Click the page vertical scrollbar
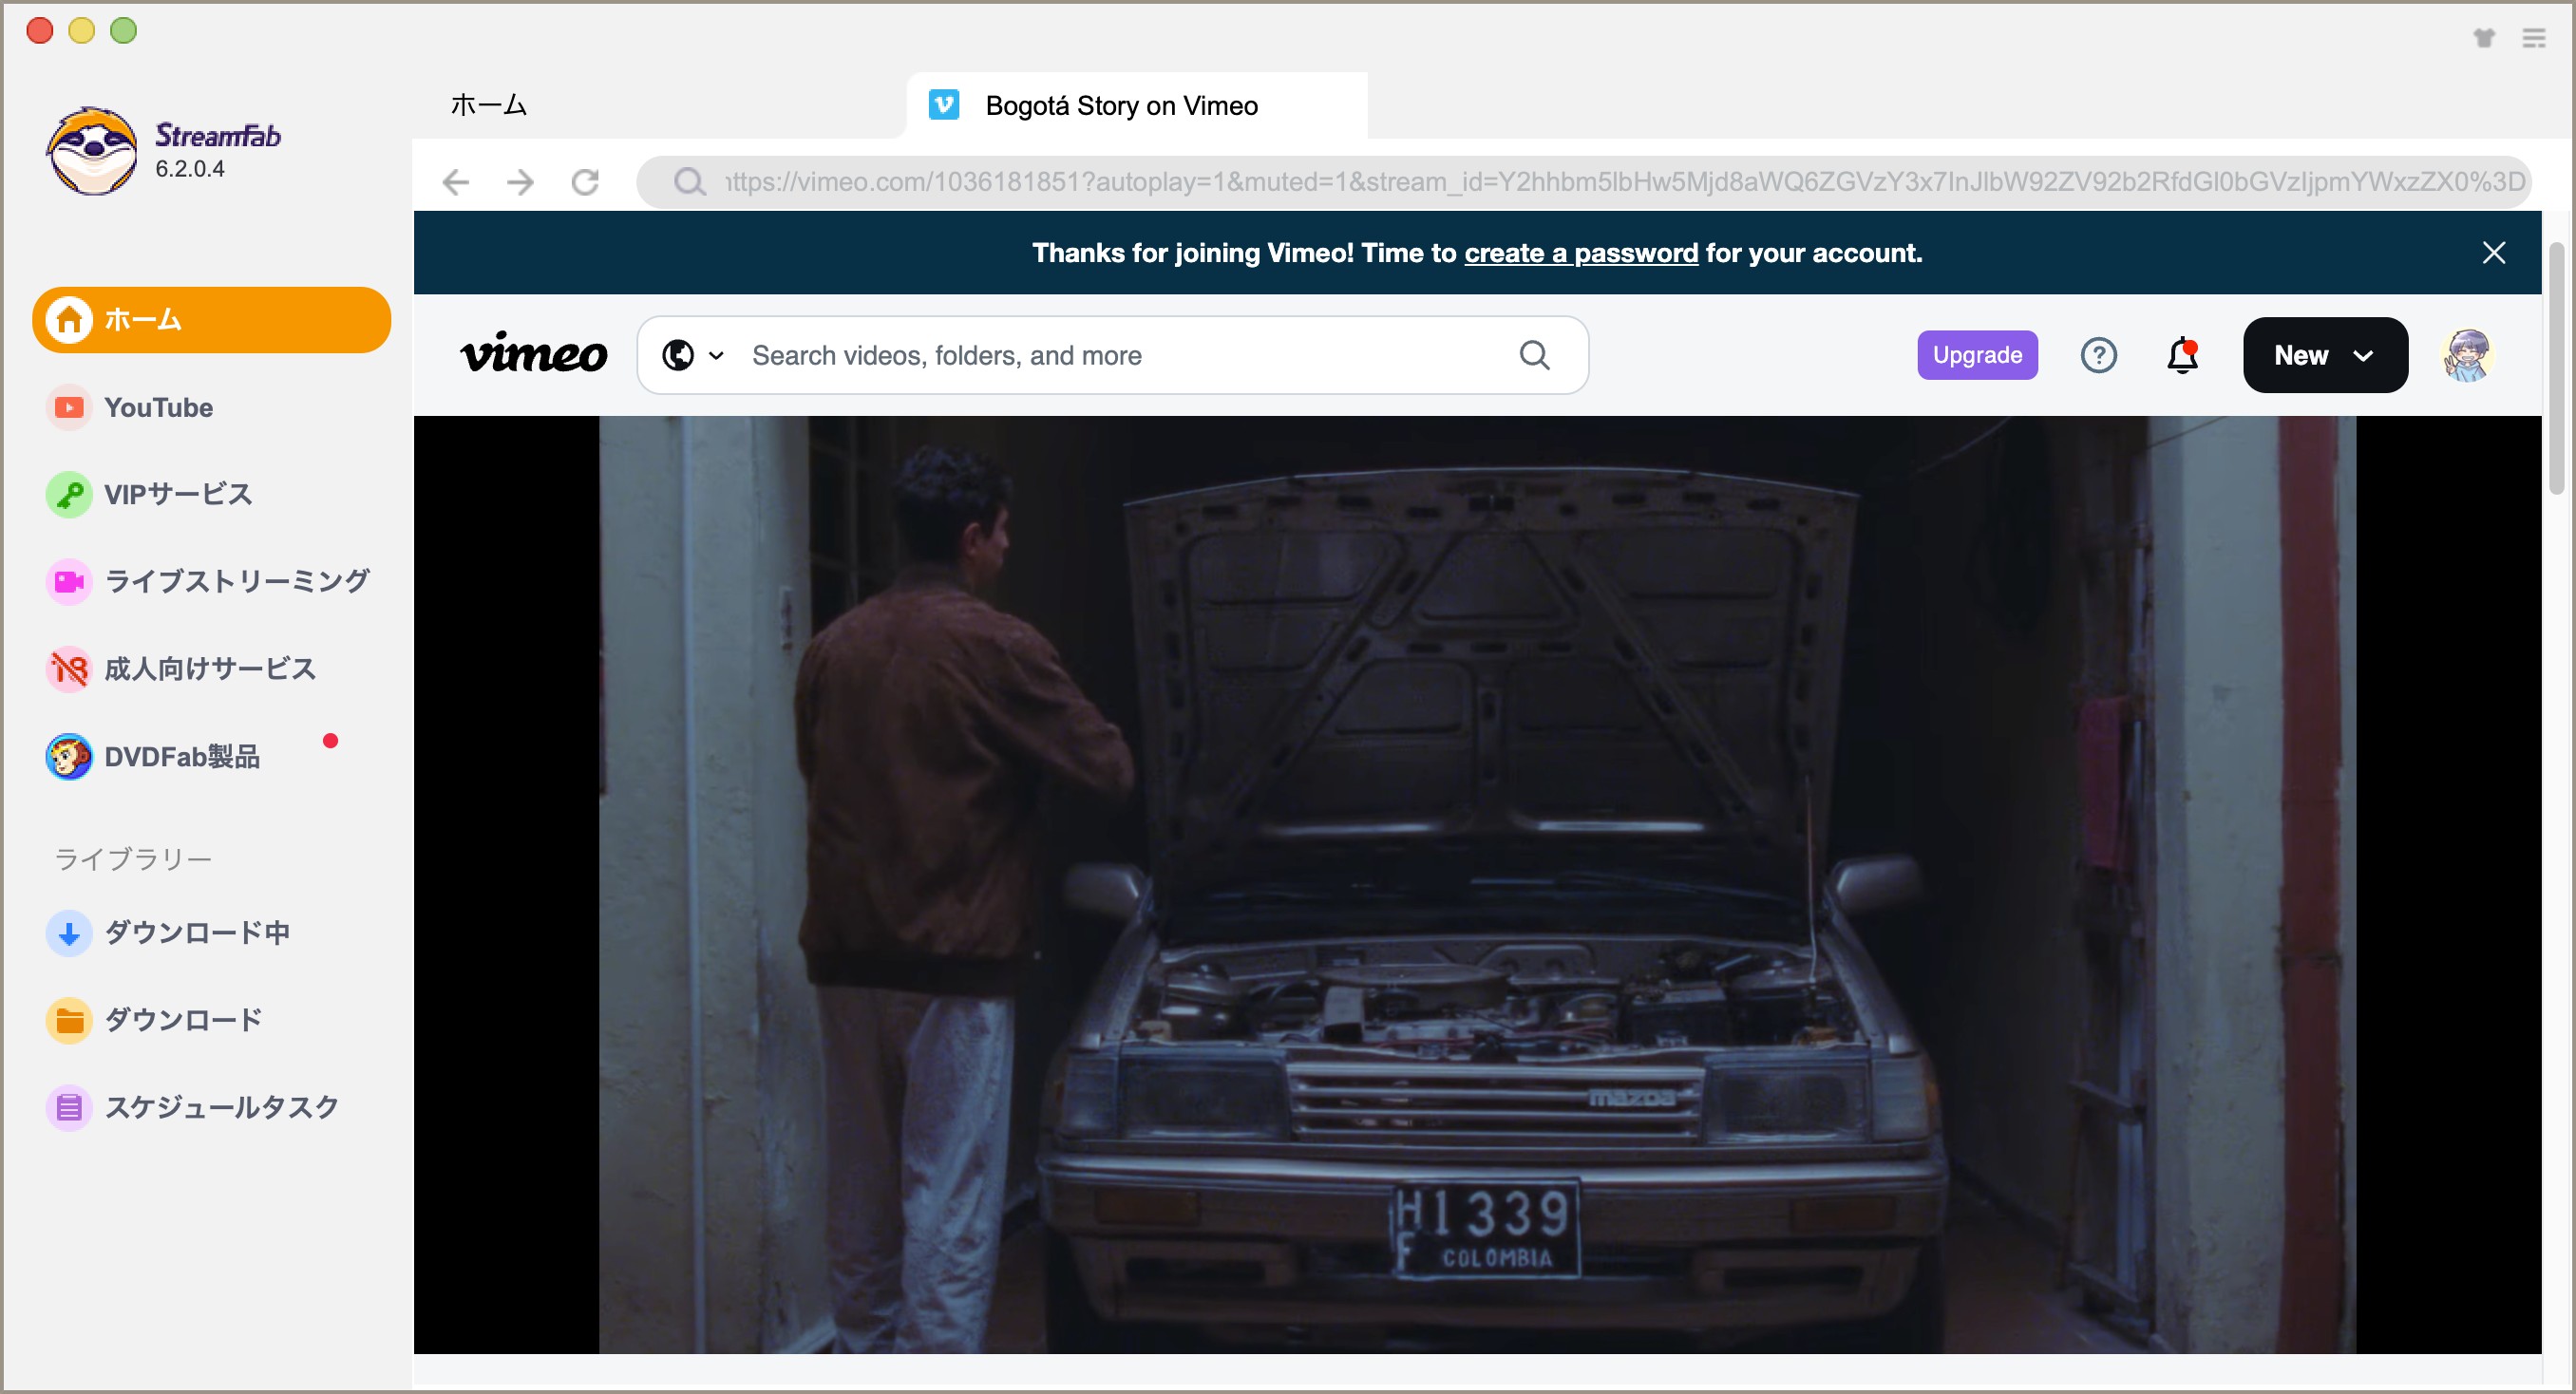 [x=2557, y=368]
